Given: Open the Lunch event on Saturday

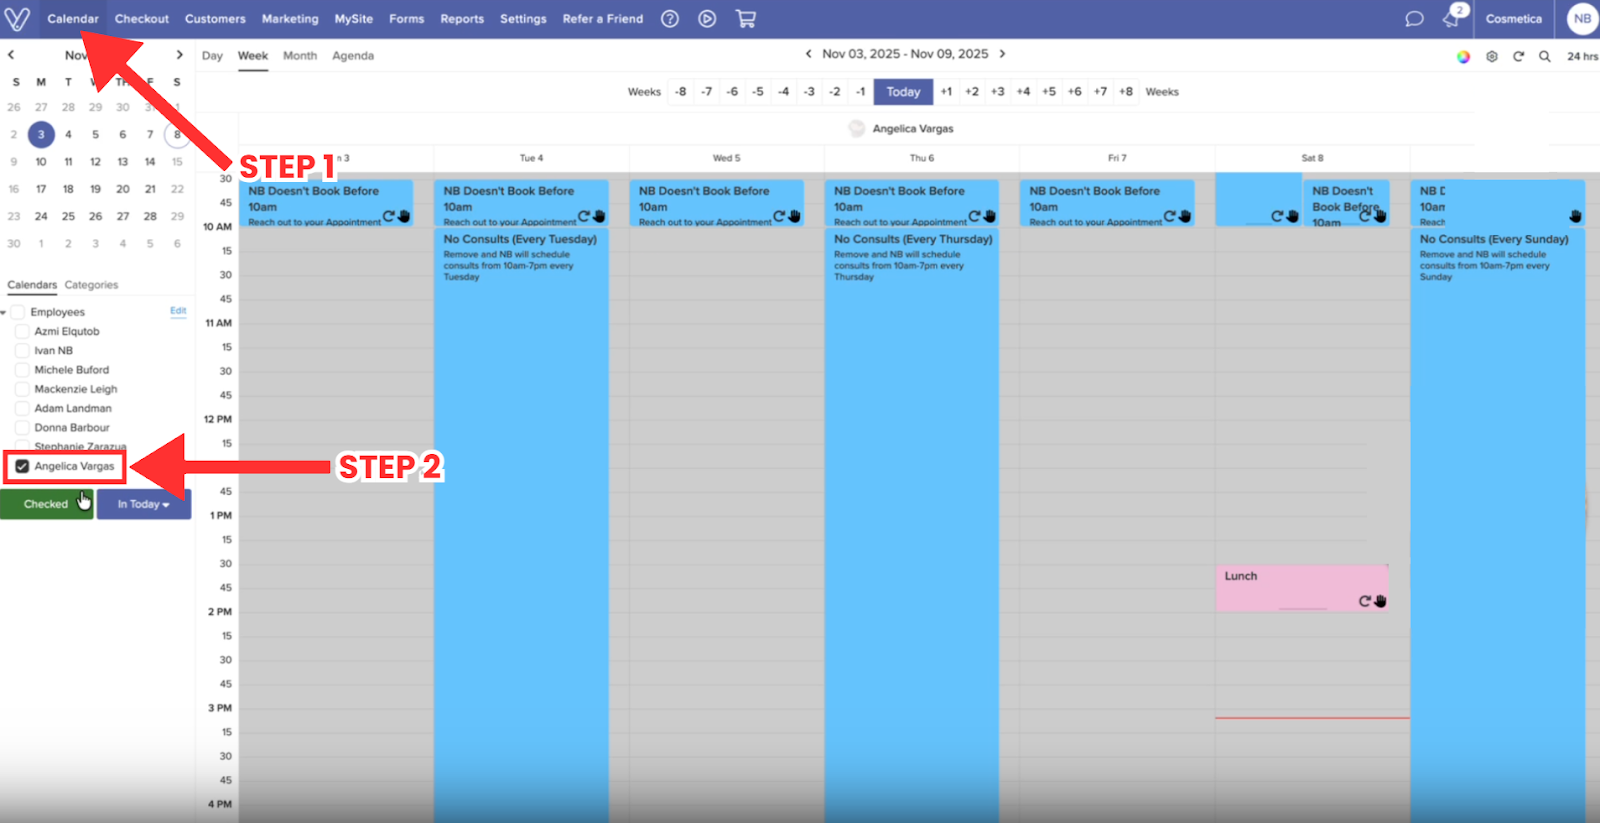Looking at the screenshot, I should 1301,588.
